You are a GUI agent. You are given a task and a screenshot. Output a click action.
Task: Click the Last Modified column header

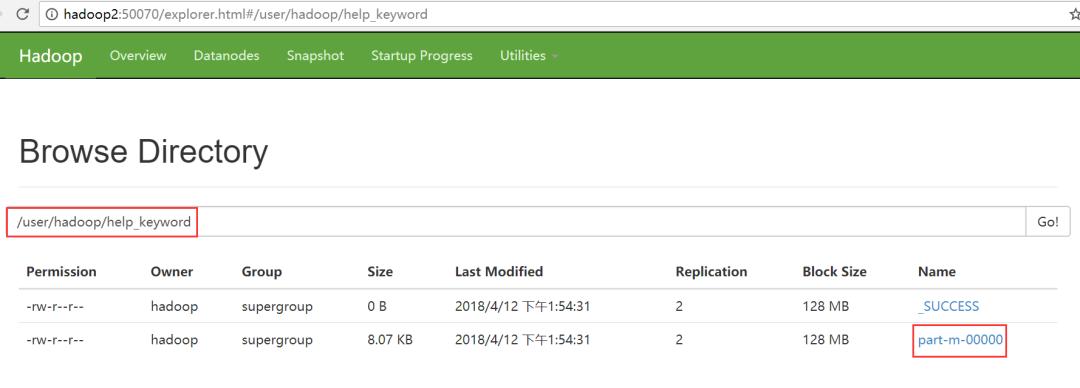(x=499, y=272)
